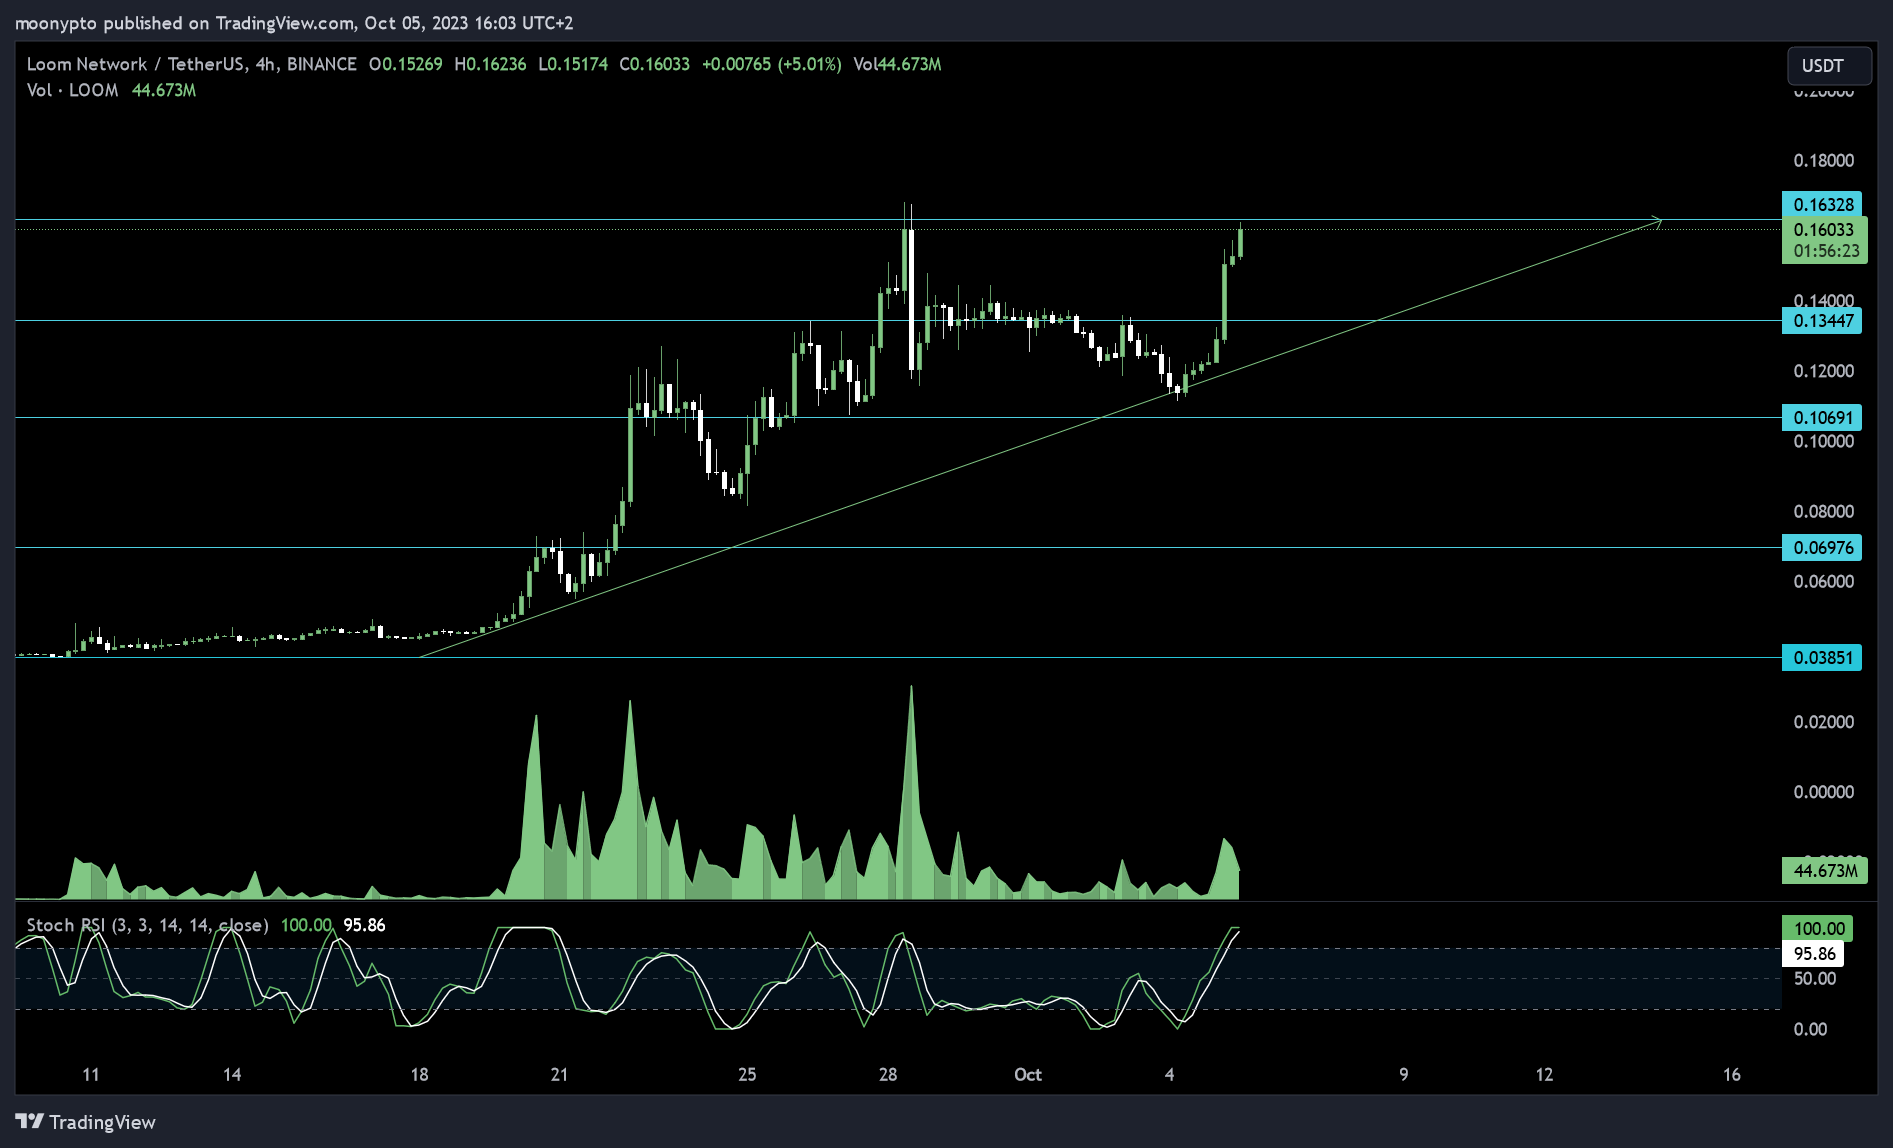The height and width of the screenshot is (1148, 1893).
Task: Click the 50.00 Stoch RSI axis level
Action: pos(1815,979)
